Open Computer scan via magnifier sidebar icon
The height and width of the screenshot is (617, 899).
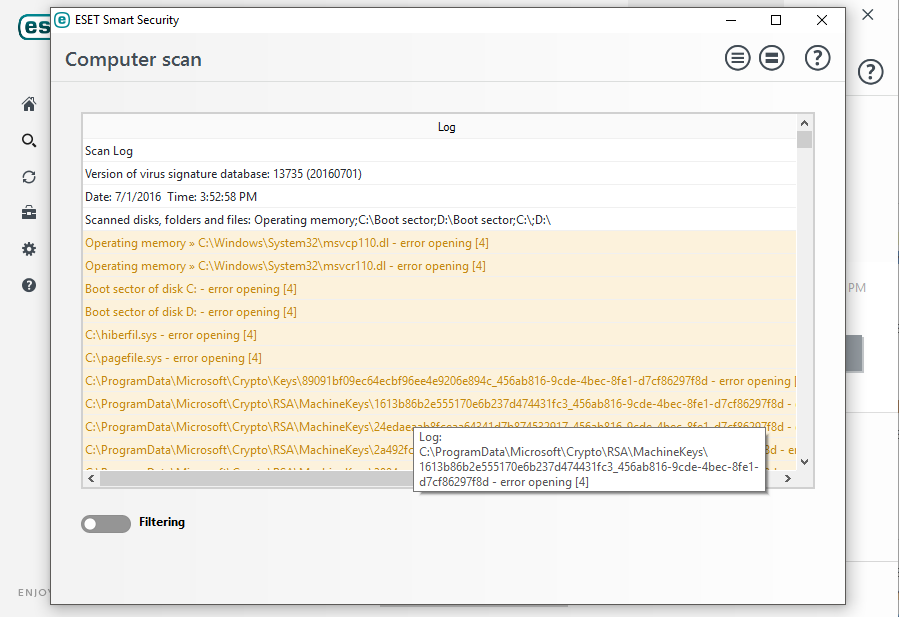(29, 140)
